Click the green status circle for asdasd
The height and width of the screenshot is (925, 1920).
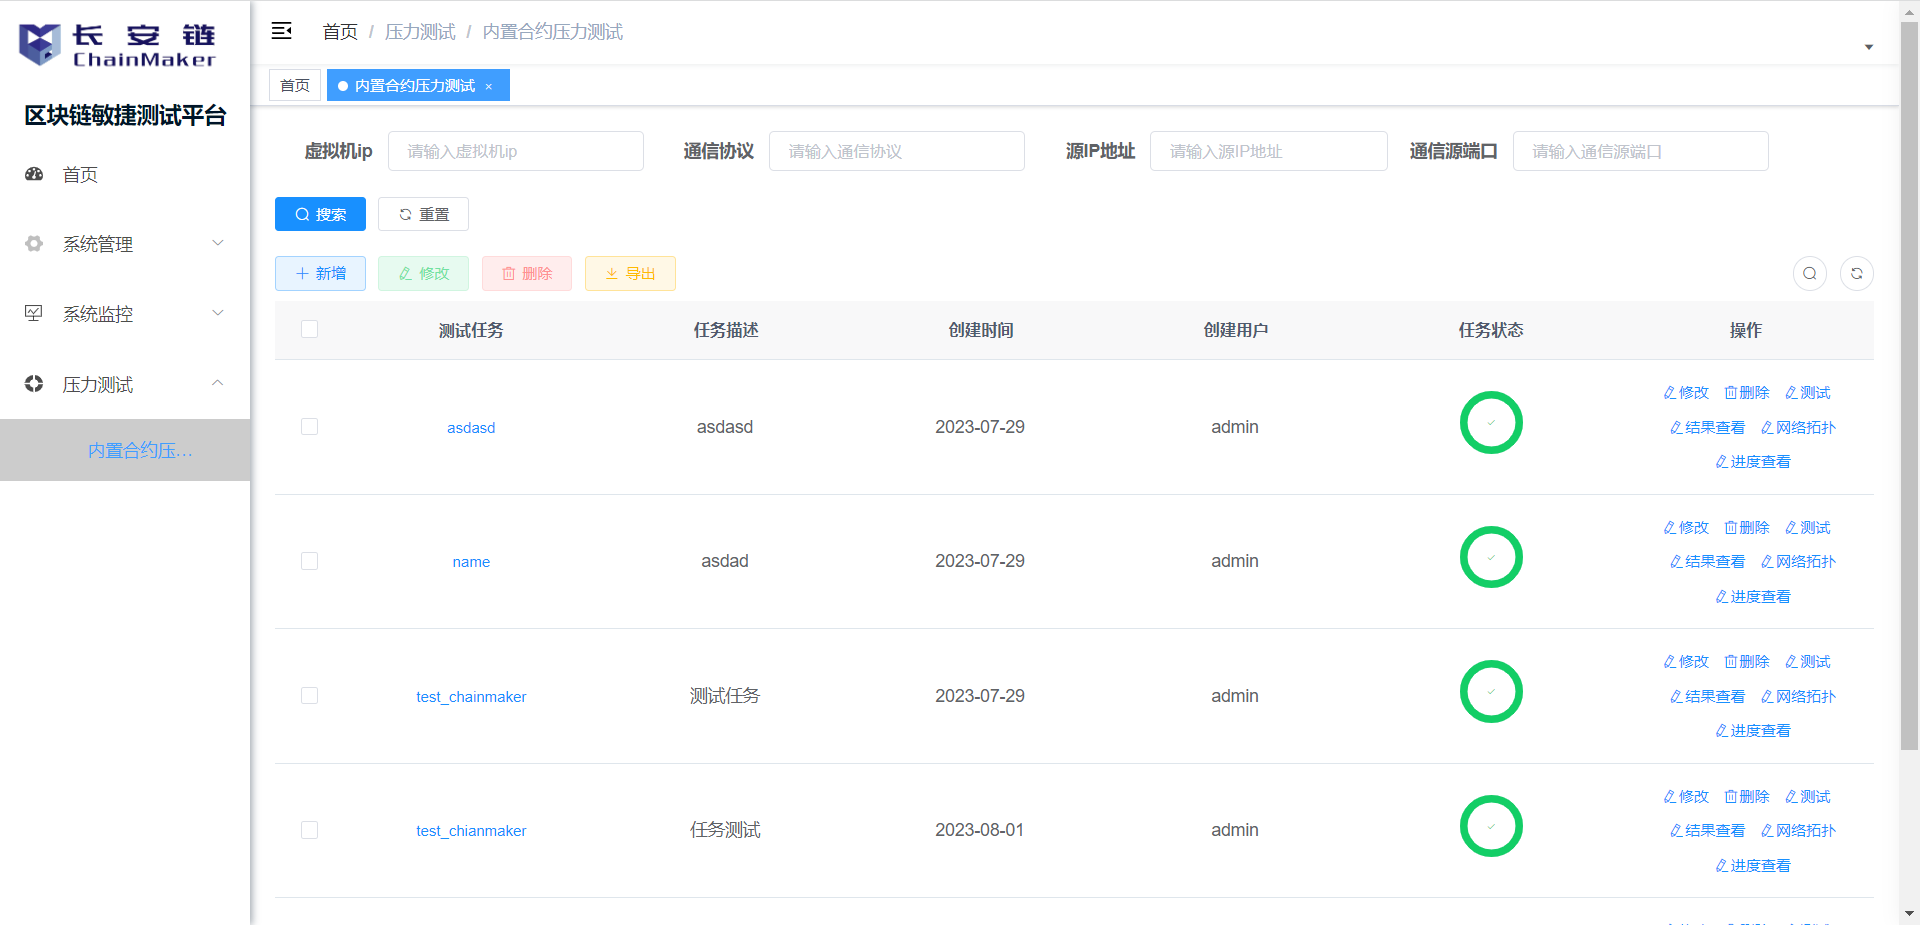(1490, 423)
